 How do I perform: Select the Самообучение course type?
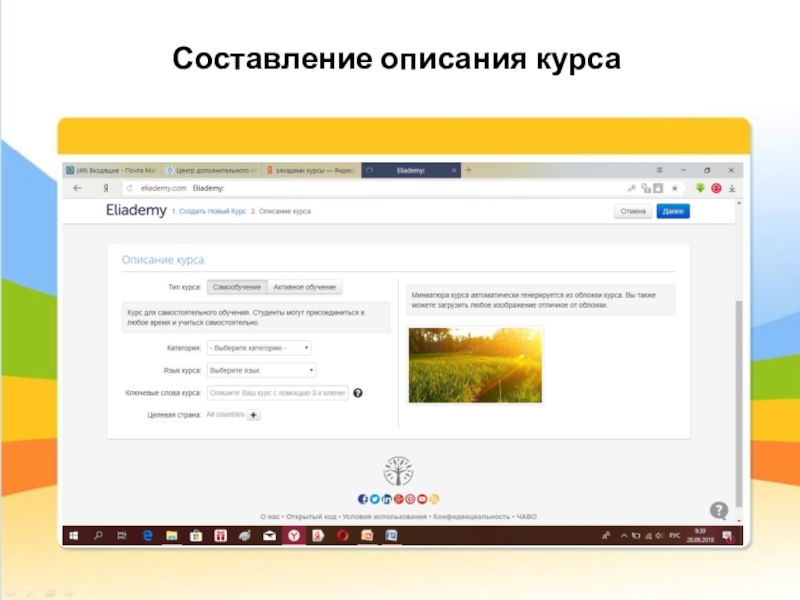237,287
